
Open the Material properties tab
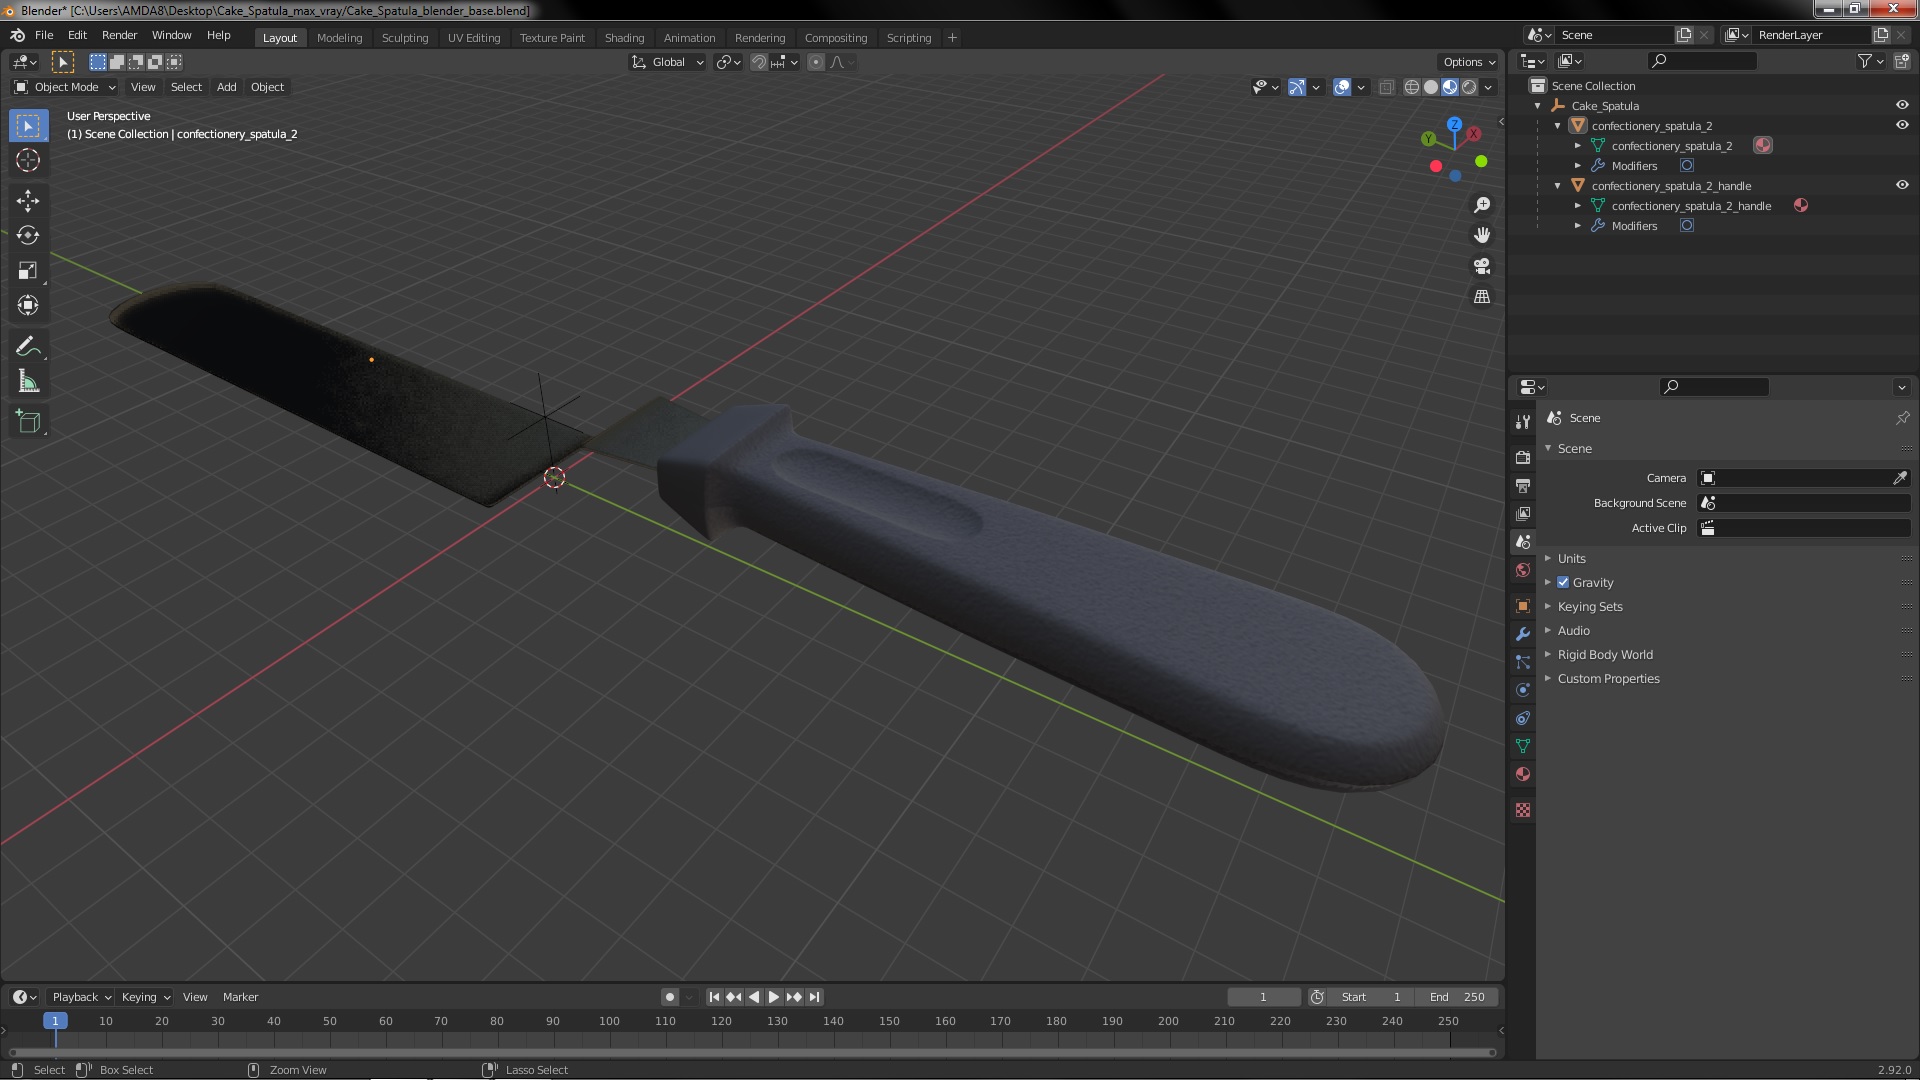coord(1523,774)
